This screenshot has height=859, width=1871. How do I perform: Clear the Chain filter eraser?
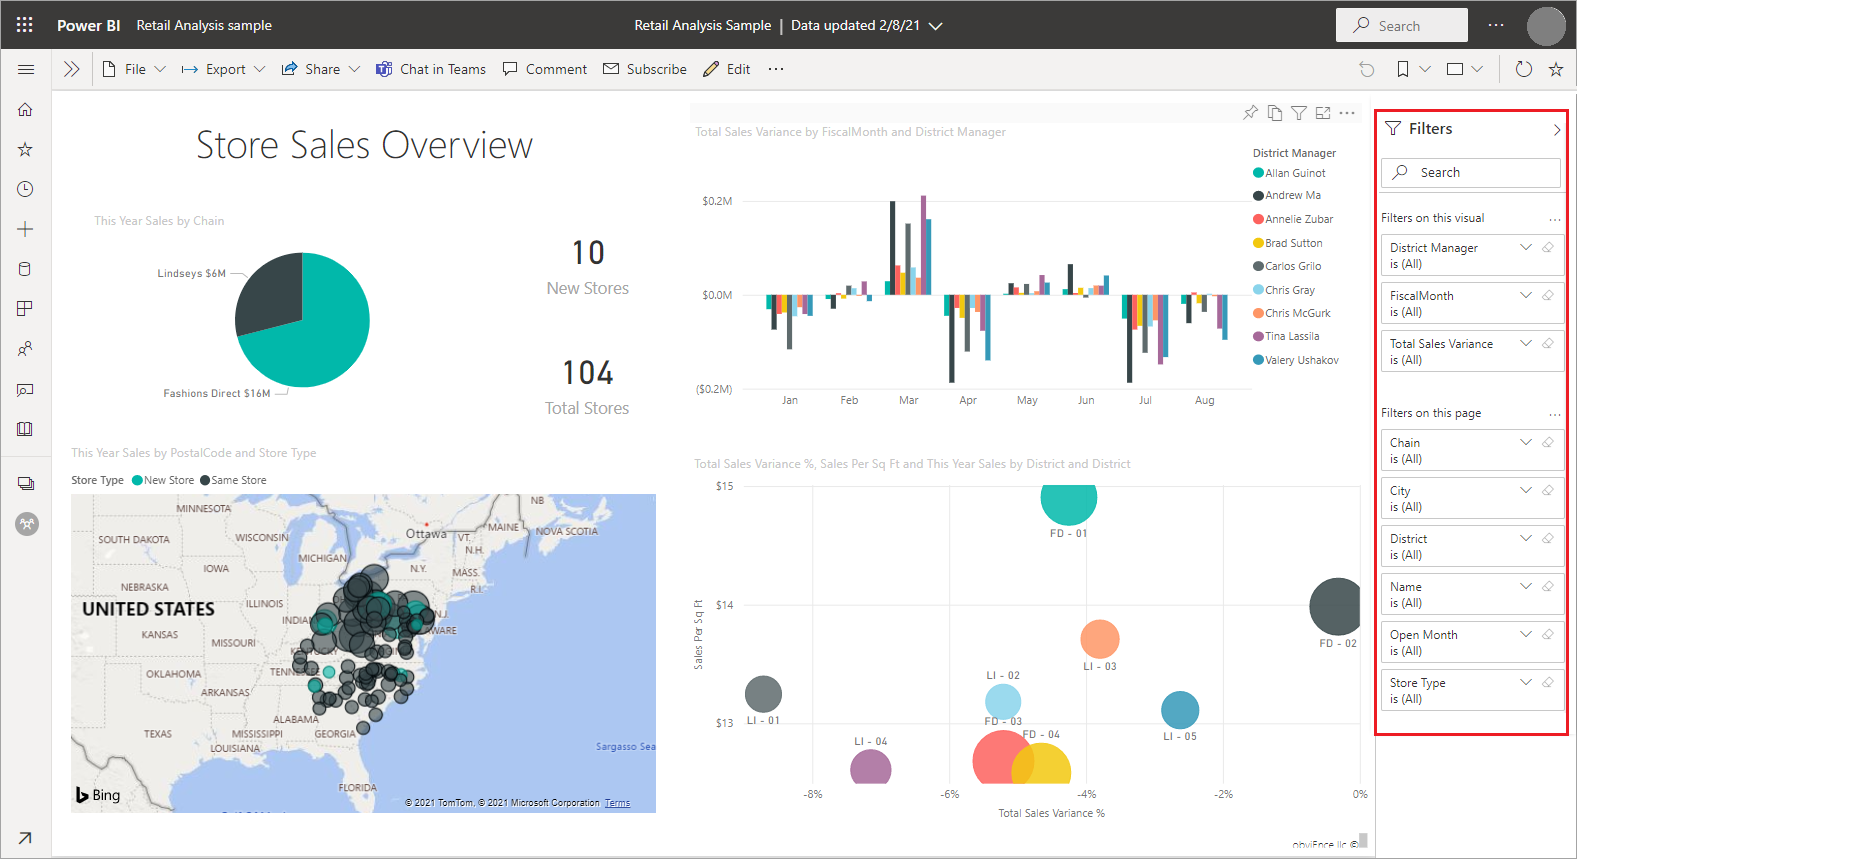1548,442
